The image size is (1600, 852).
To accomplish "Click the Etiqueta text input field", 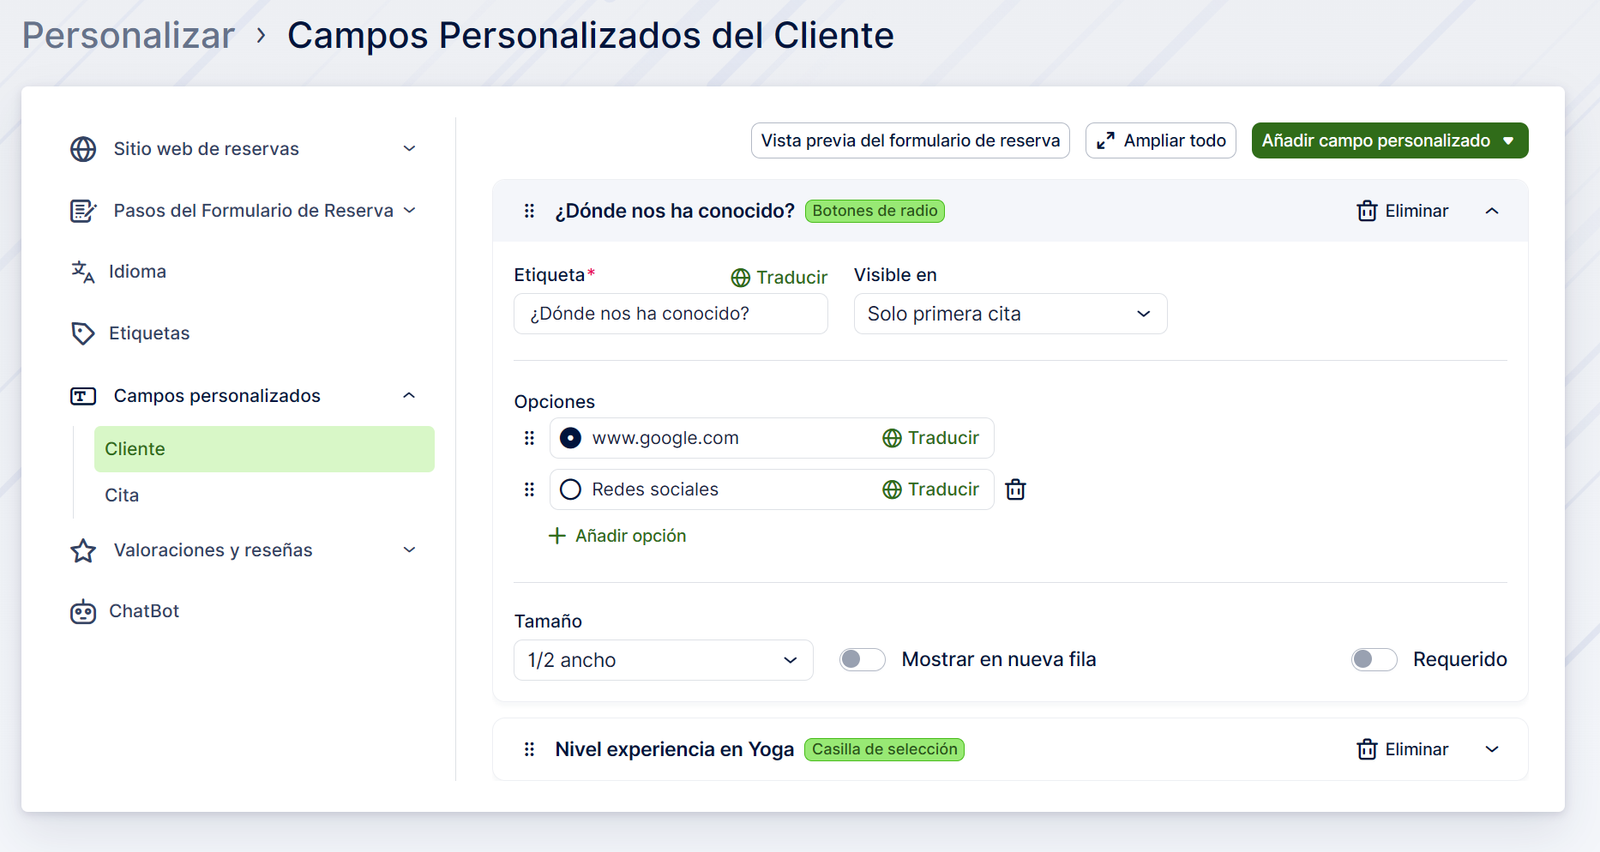I will (x=670, y=314).
